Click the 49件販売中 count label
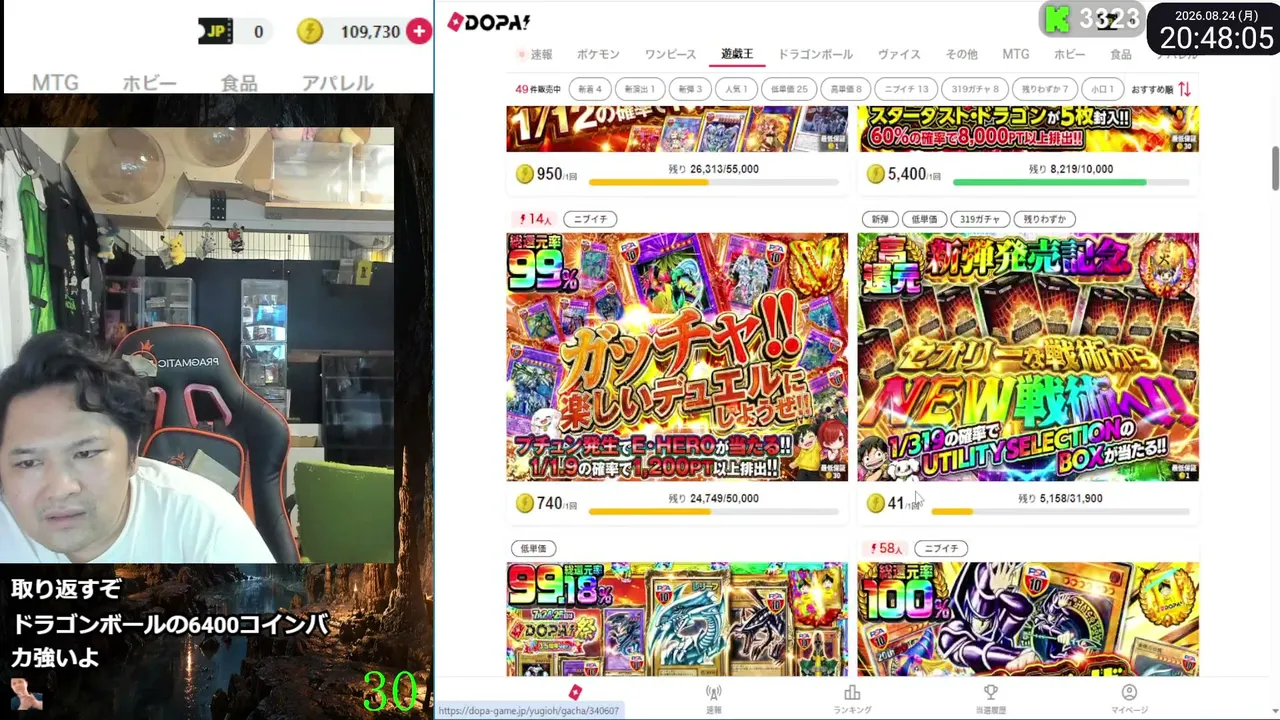This screenshot has width=1280, height=720. (538, 89)
